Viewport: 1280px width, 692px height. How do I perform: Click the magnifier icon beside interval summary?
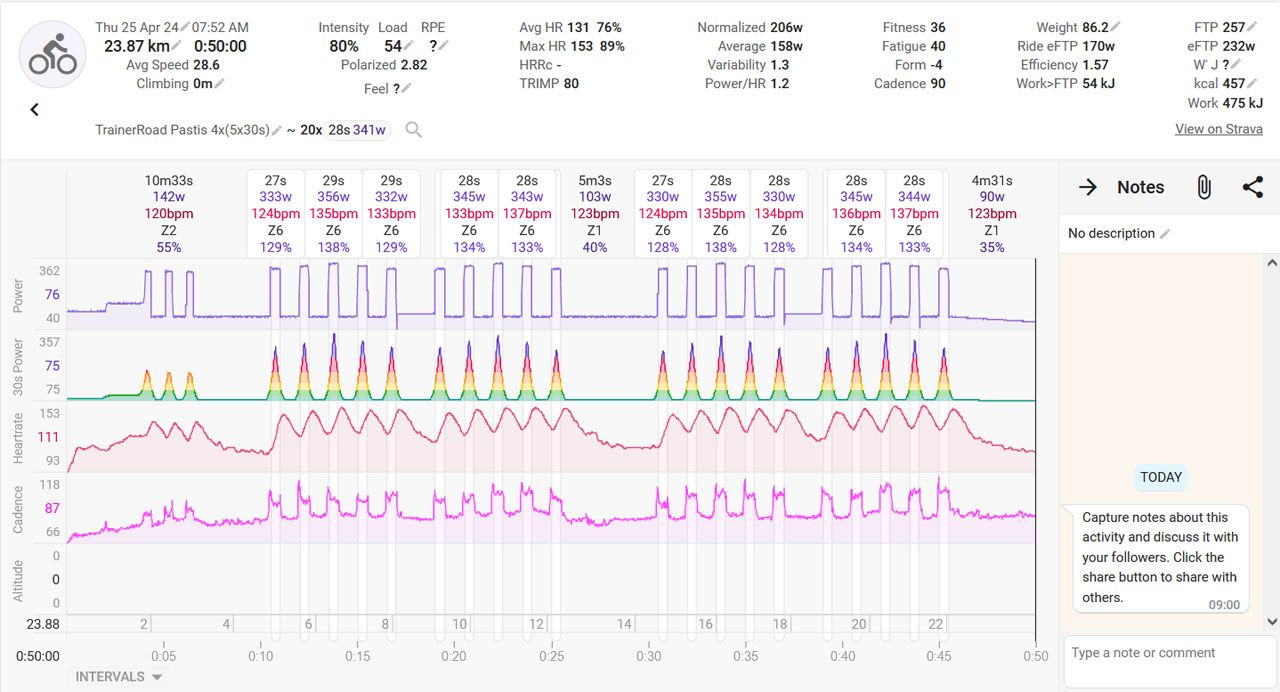[413, 130]
